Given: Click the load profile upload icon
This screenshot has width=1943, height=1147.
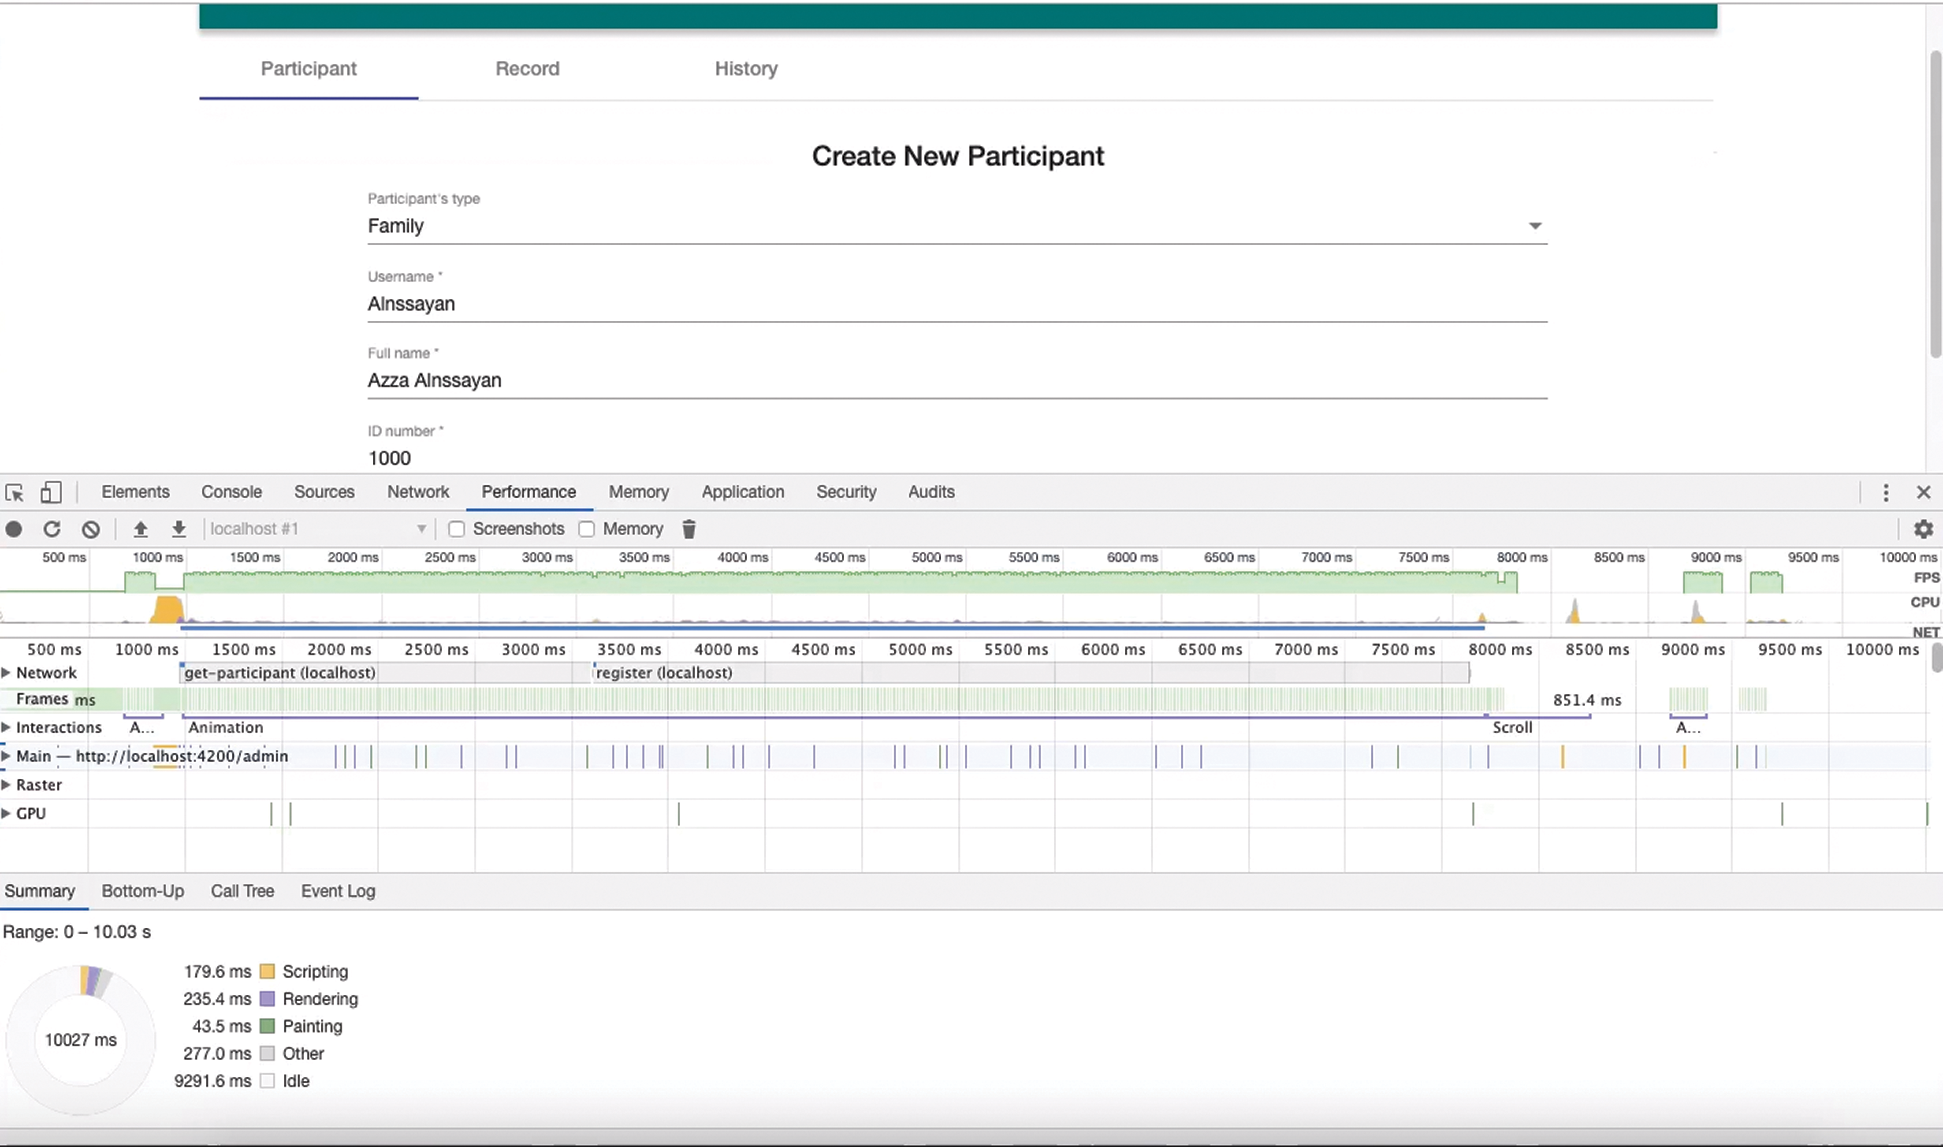Looking at the screenshot, I should [x=140, y=529].
